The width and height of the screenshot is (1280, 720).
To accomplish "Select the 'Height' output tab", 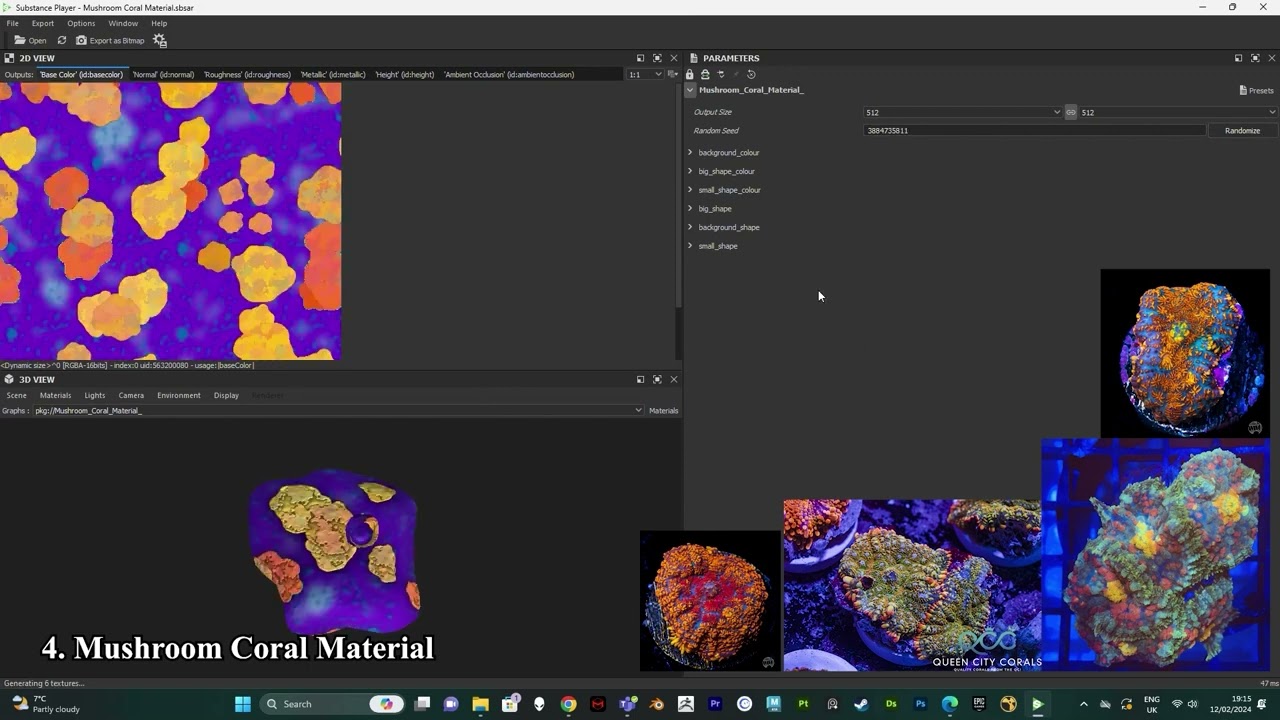I will pos(405,74).
